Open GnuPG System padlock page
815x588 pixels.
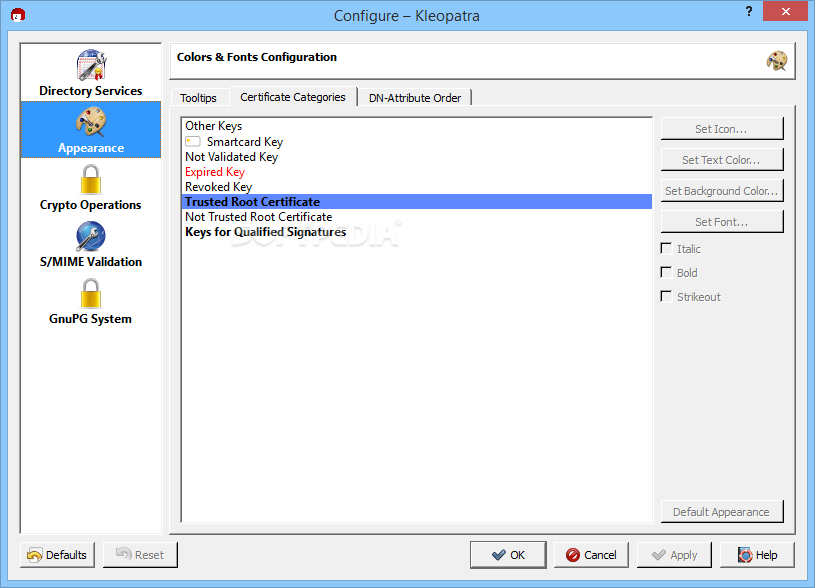91,302
